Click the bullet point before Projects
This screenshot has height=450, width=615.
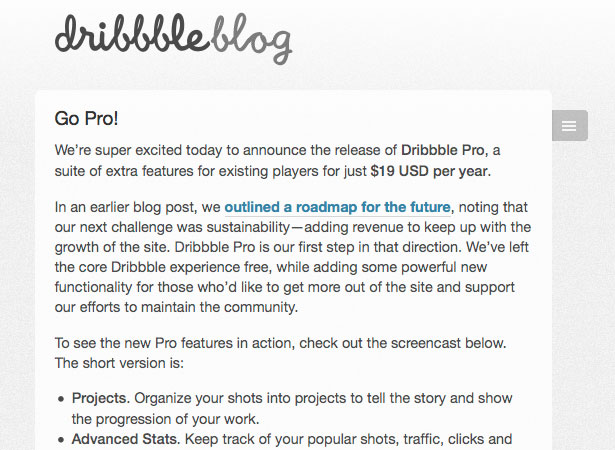click(61, 399)
